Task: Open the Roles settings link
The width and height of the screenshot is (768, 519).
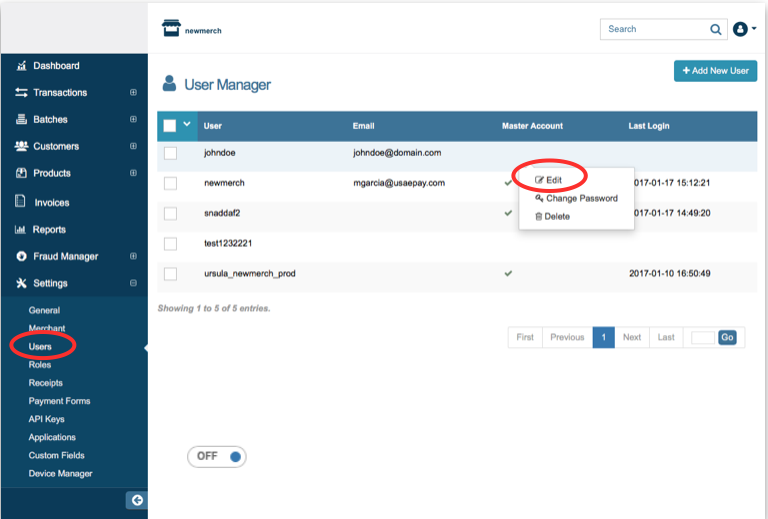Action: click(40, 365)
